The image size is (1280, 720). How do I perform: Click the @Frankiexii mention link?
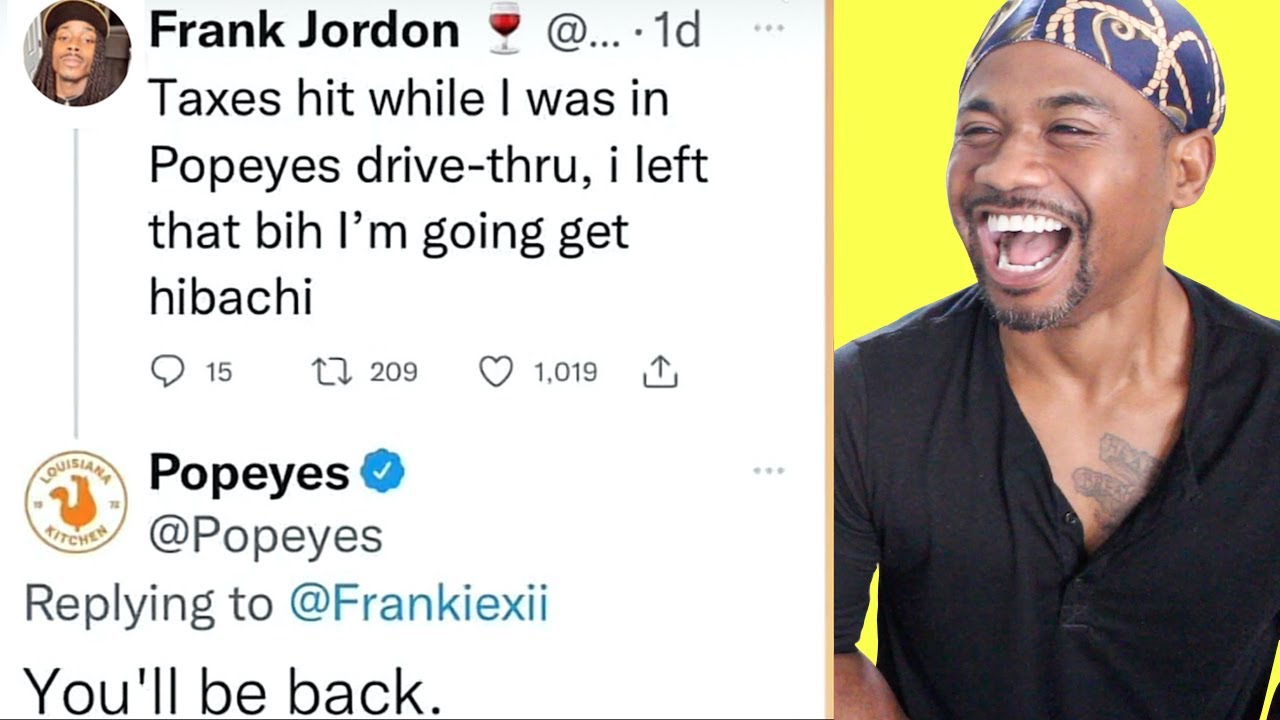418,604
